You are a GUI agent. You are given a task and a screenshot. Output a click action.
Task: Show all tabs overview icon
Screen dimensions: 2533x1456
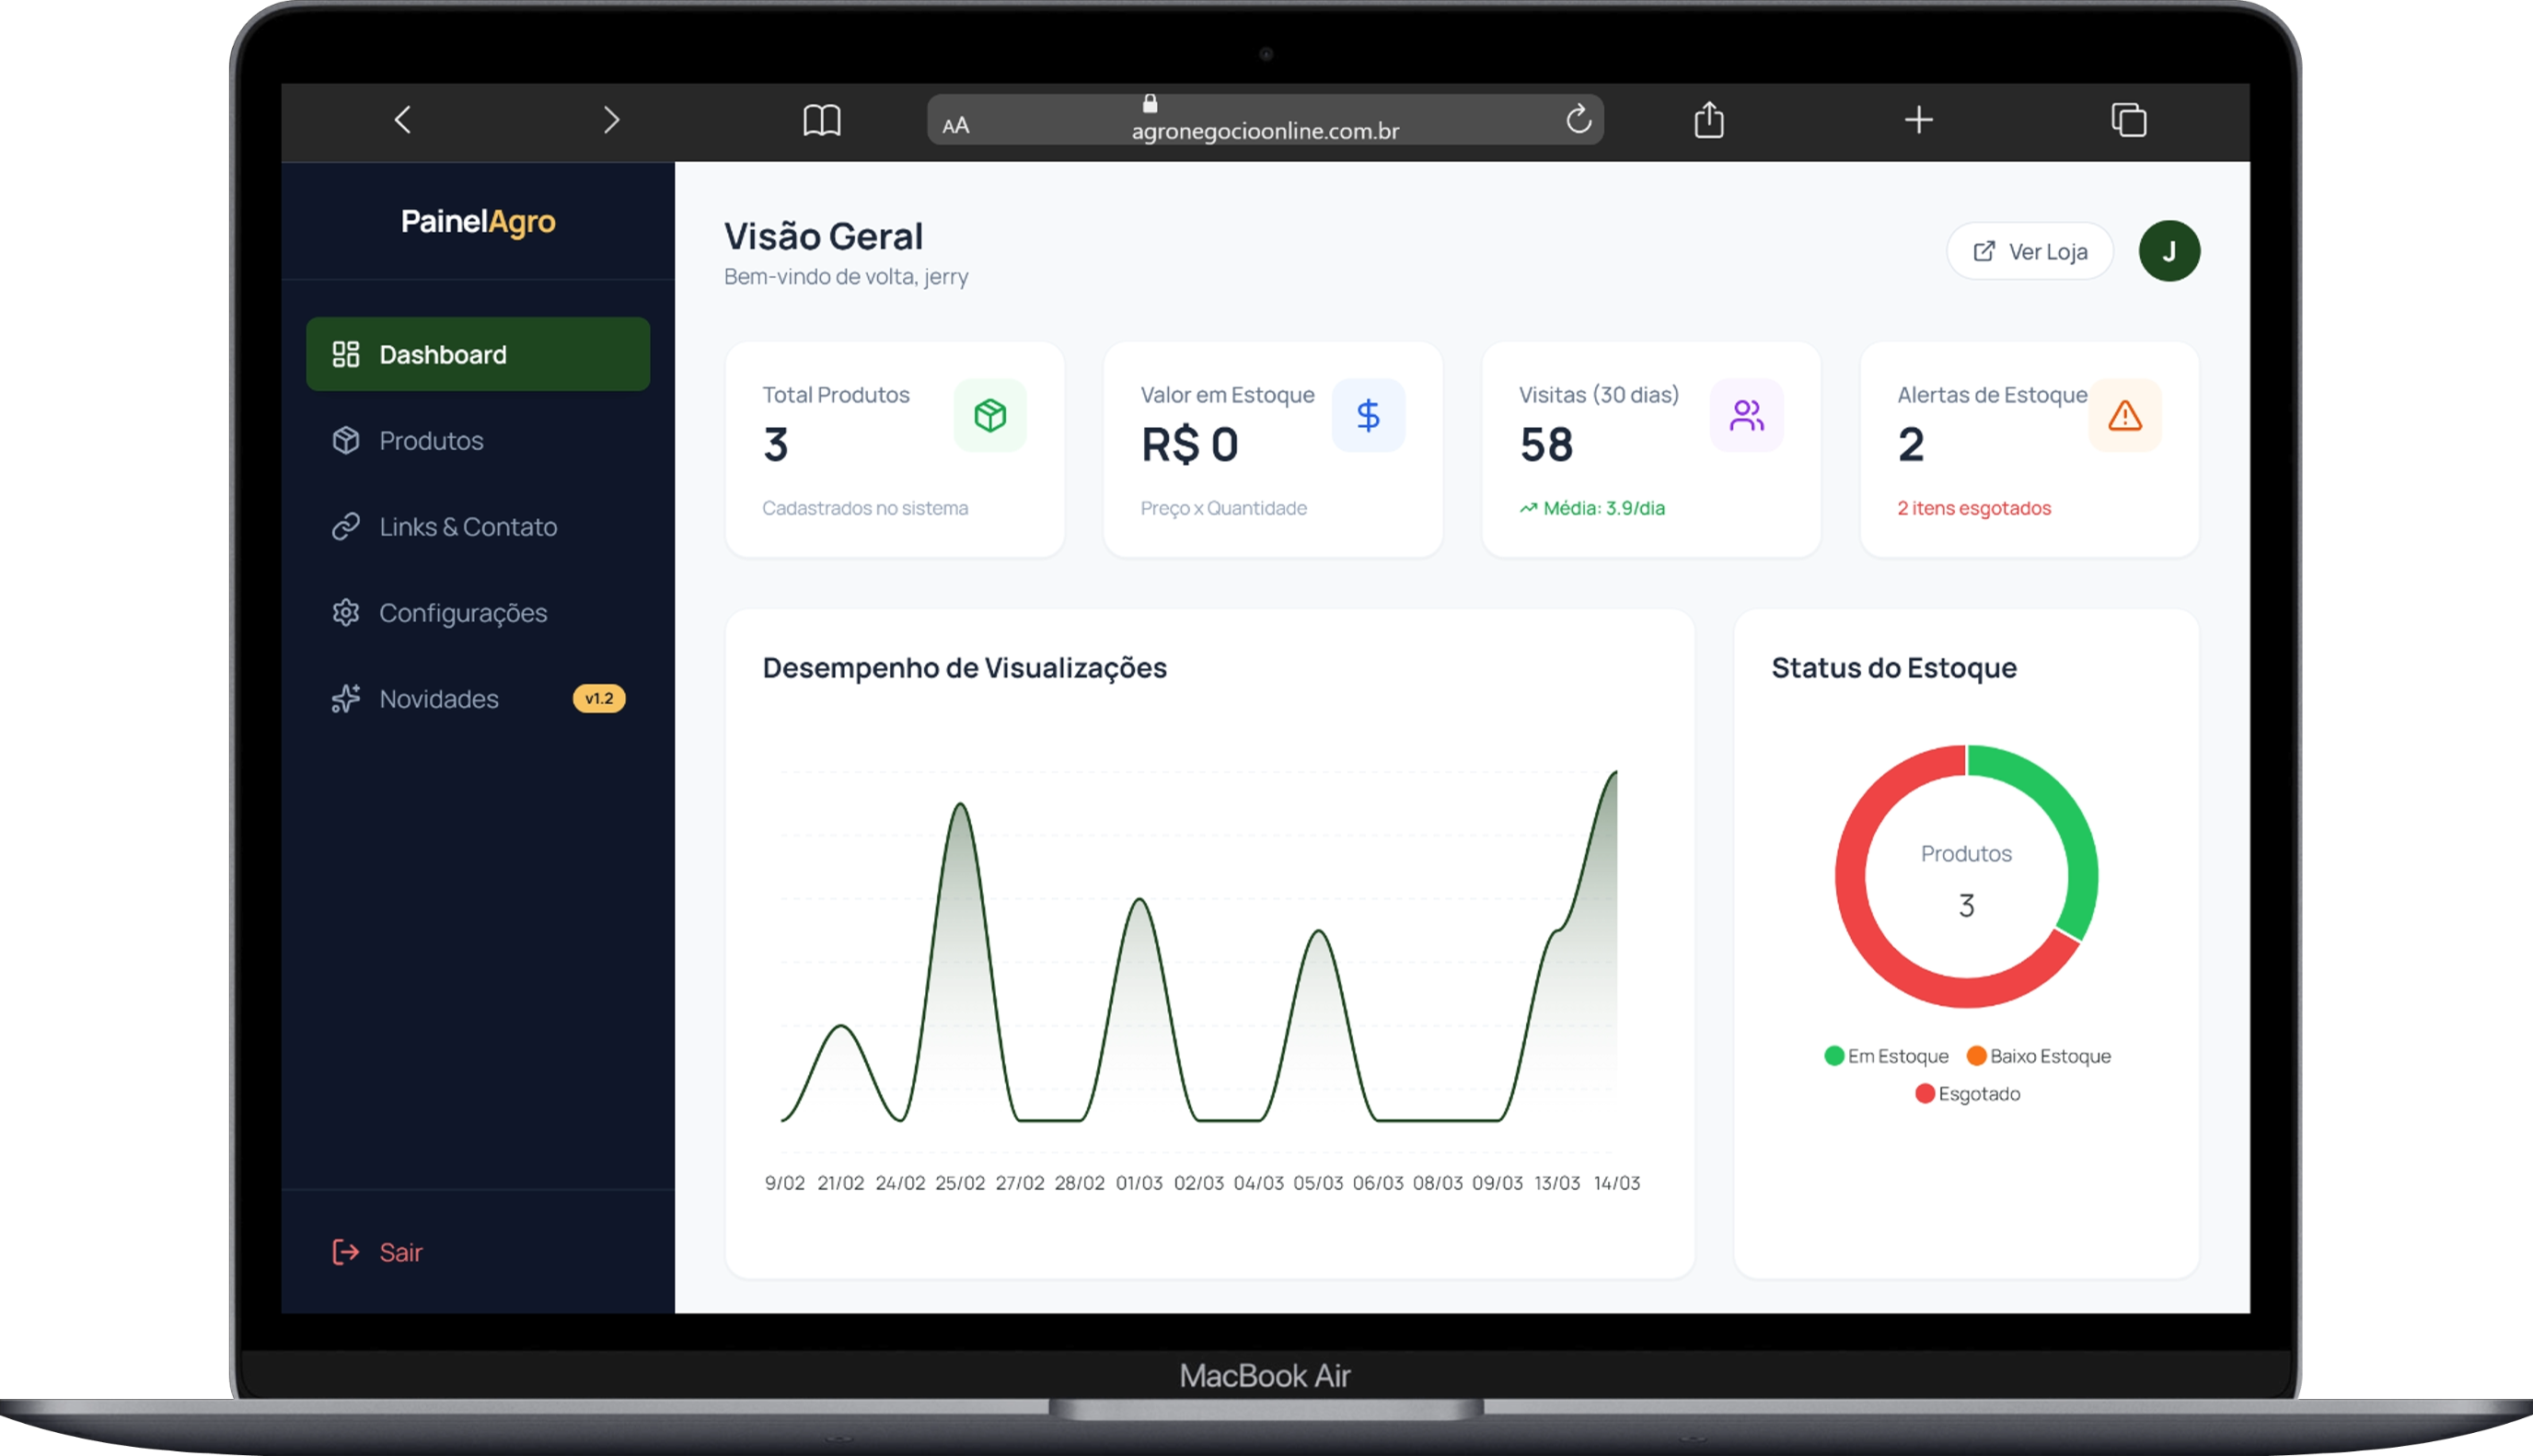pyautogui.click(x=2128, y=121)
